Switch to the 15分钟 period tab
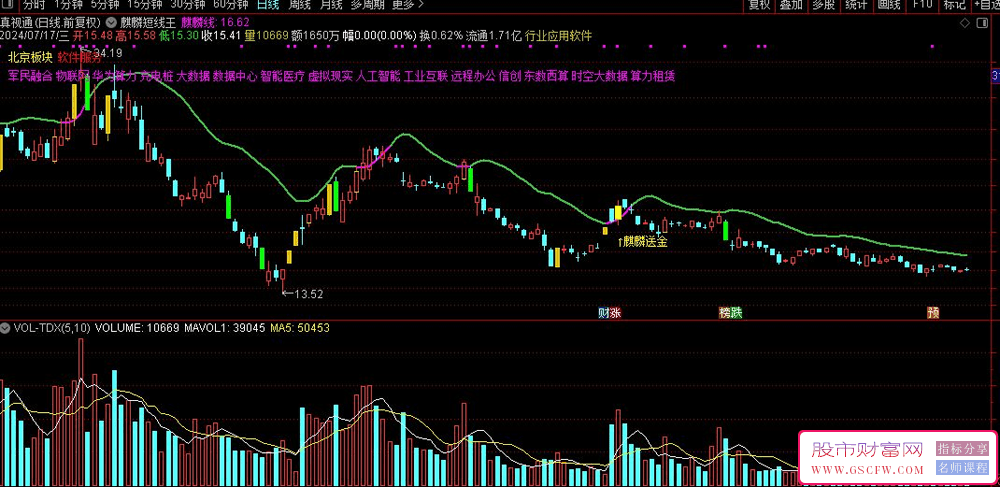The image size is (1000, 487). click(144, 4)
